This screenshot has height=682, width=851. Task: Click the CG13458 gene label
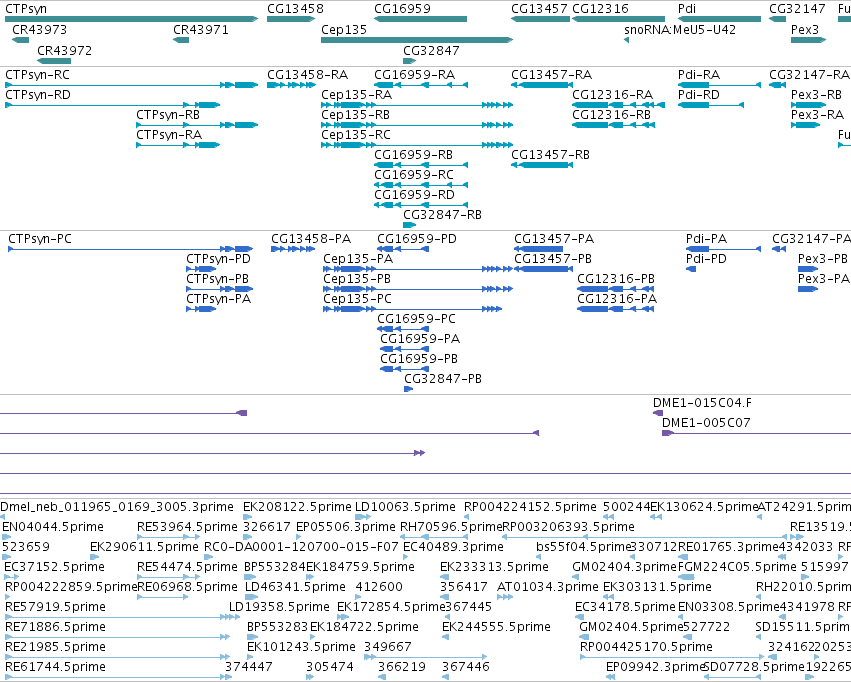[x=295, y=9]
